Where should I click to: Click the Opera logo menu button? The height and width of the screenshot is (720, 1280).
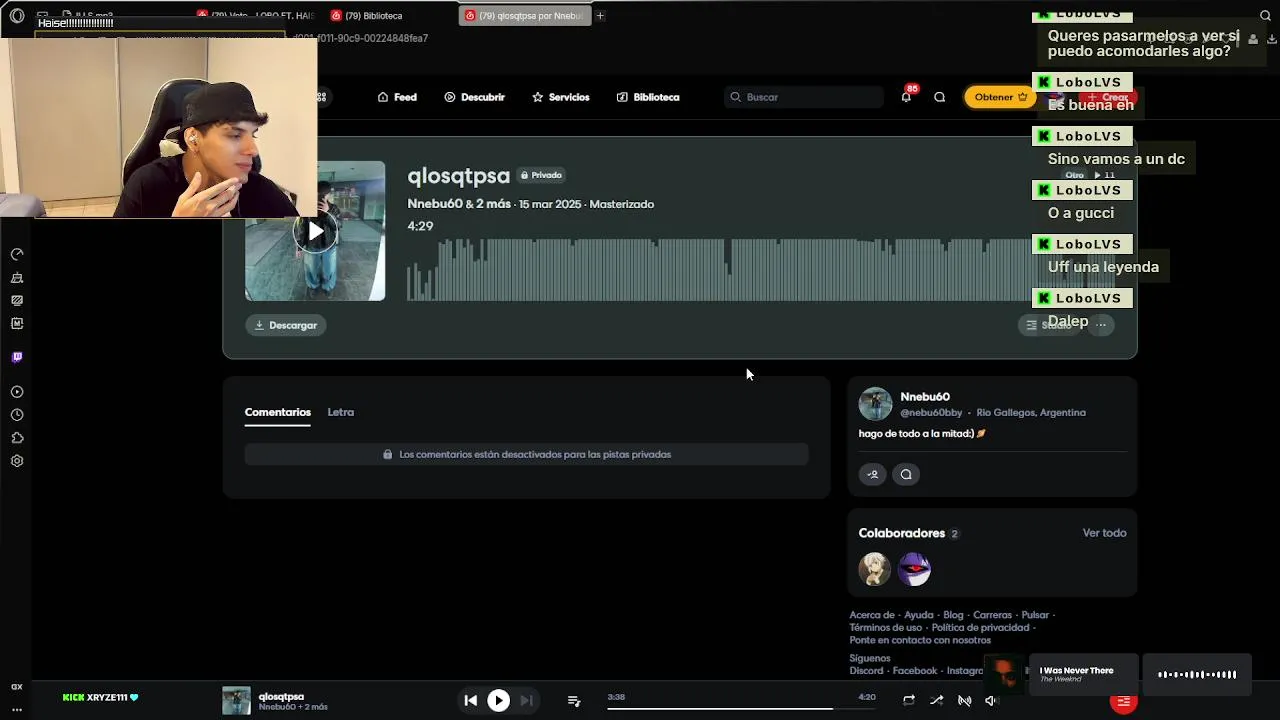coord(17,16)
